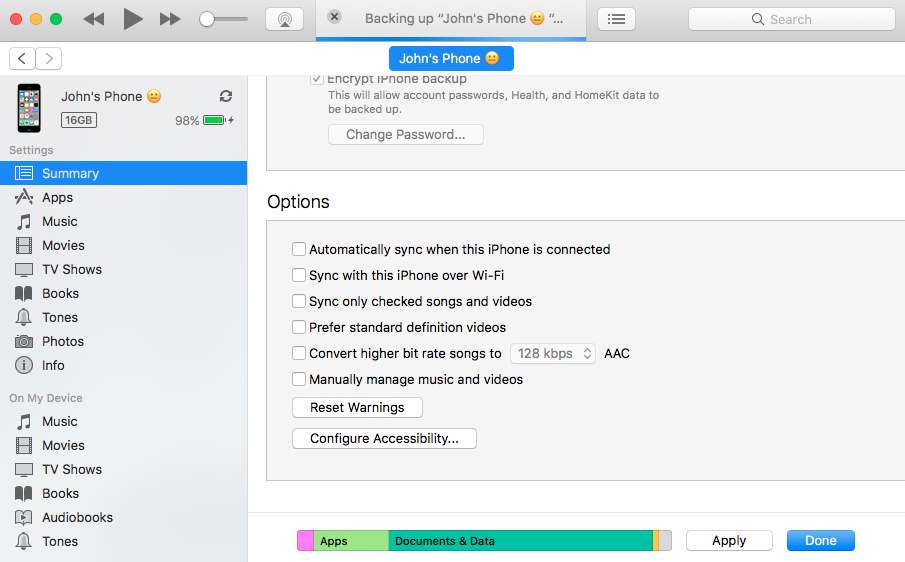905x562 pixels.
Task: Click the AirPlay icon
Action: (x=284, y=19)
